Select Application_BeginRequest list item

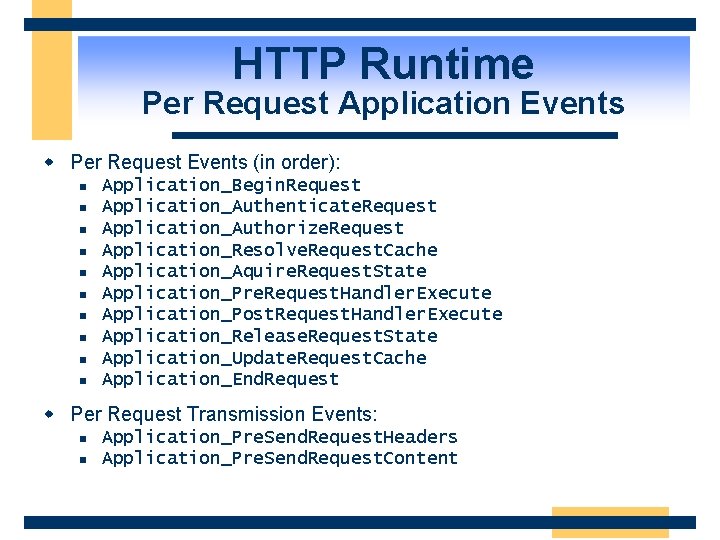click(x=231, y=186)
